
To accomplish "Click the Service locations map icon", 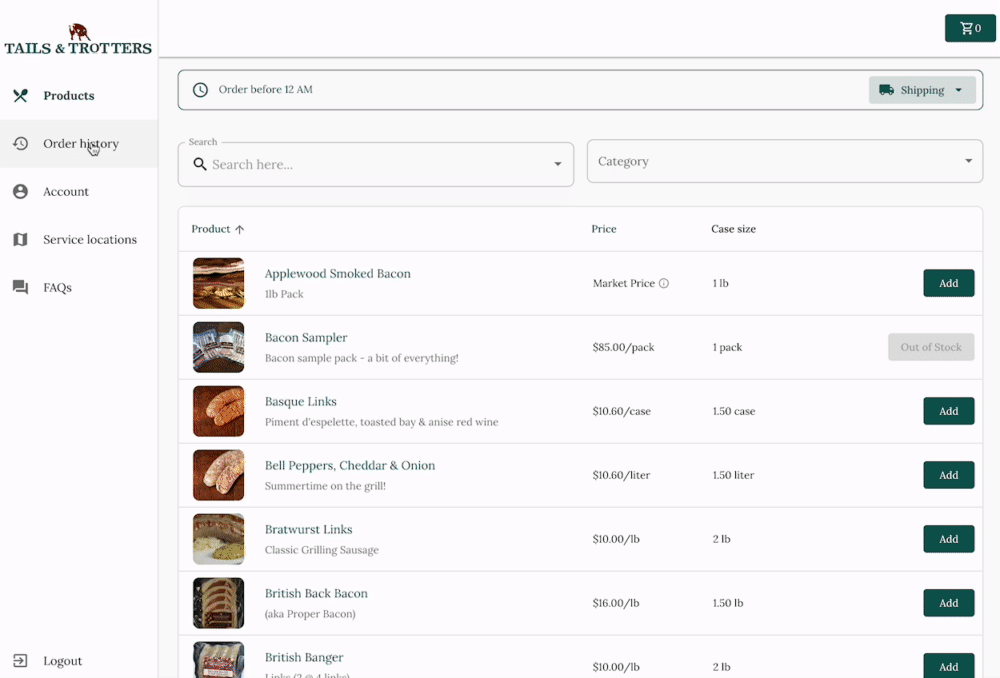I will click(x=20, y=240).
